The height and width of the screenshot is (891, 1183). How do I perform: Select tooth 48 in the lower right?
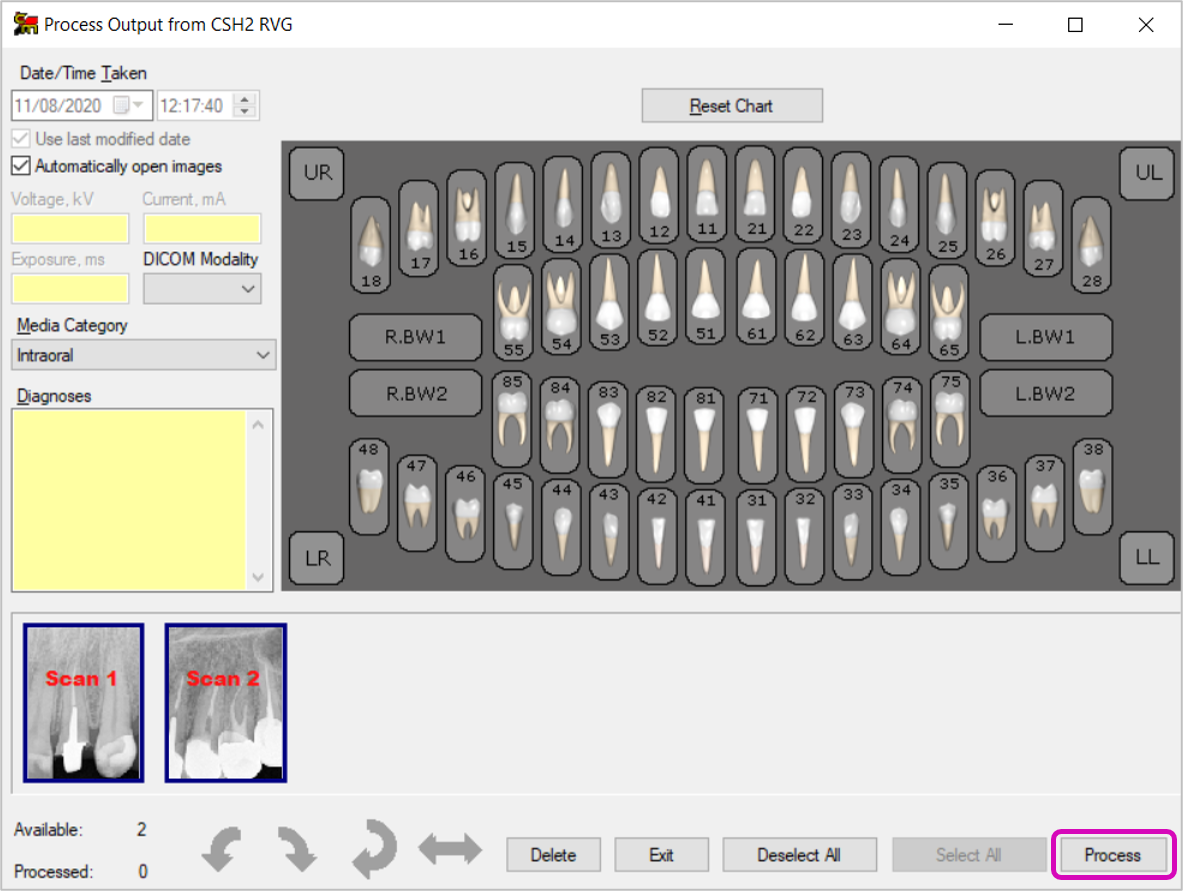coord(369,487)
